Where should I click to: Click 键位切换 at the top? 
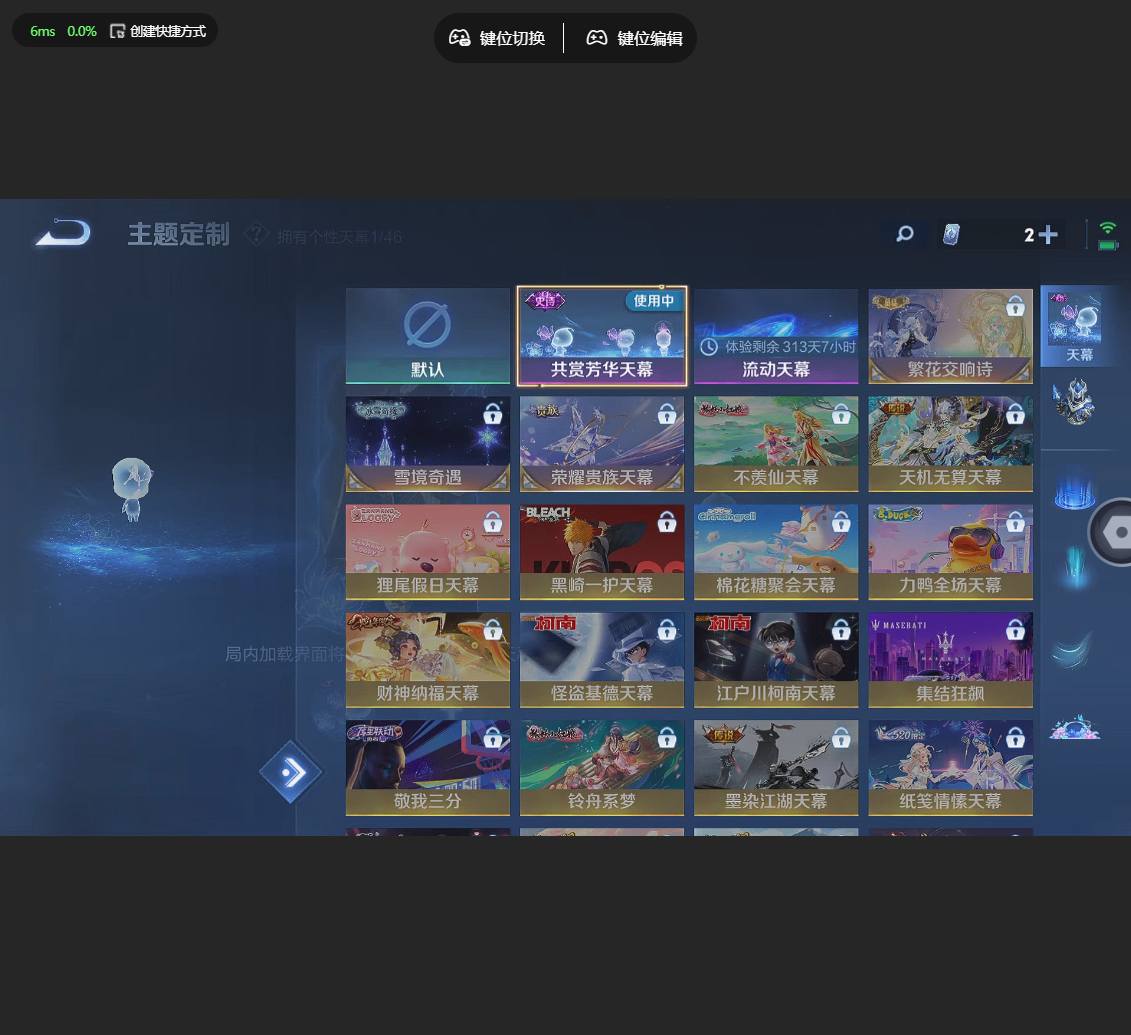tap(497, 38)
